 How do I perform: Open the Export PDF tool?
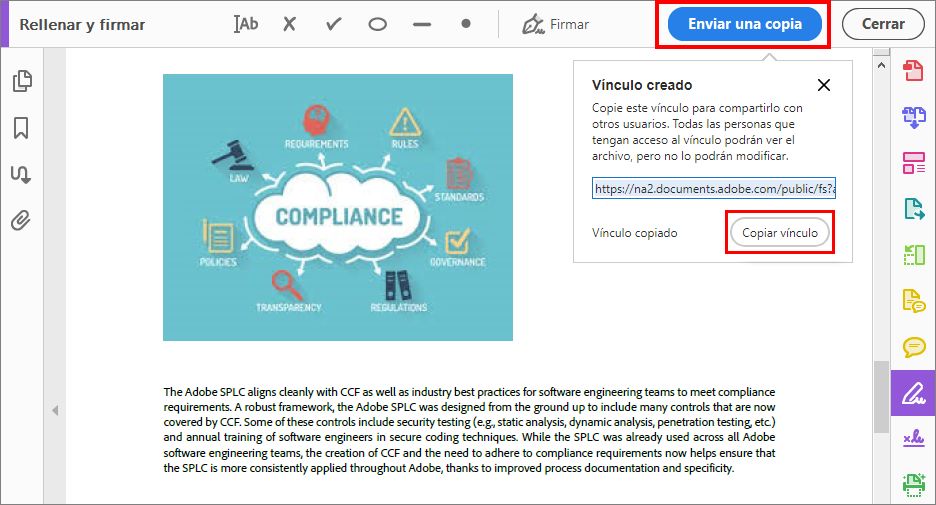coord(913,209)
